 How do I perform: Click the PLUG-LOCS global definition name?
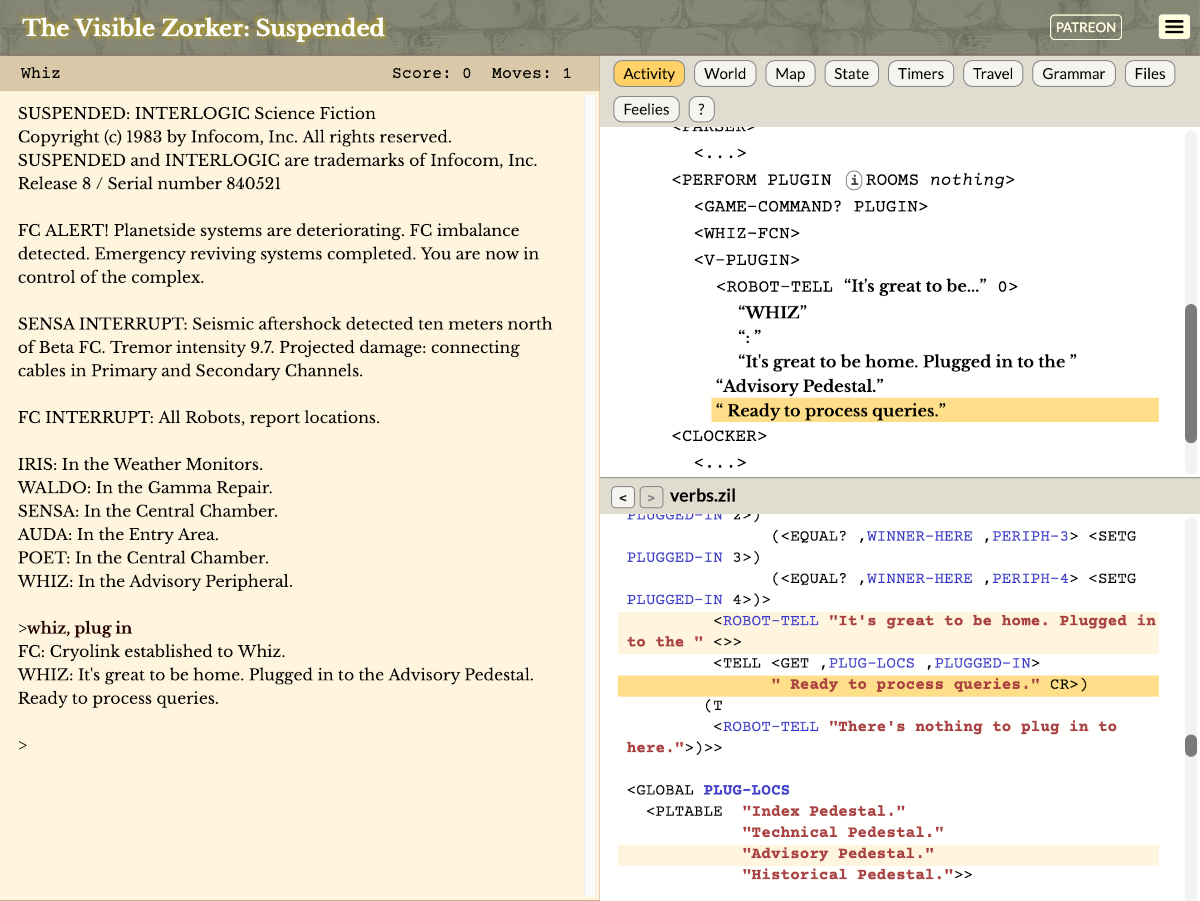(746, 790)
